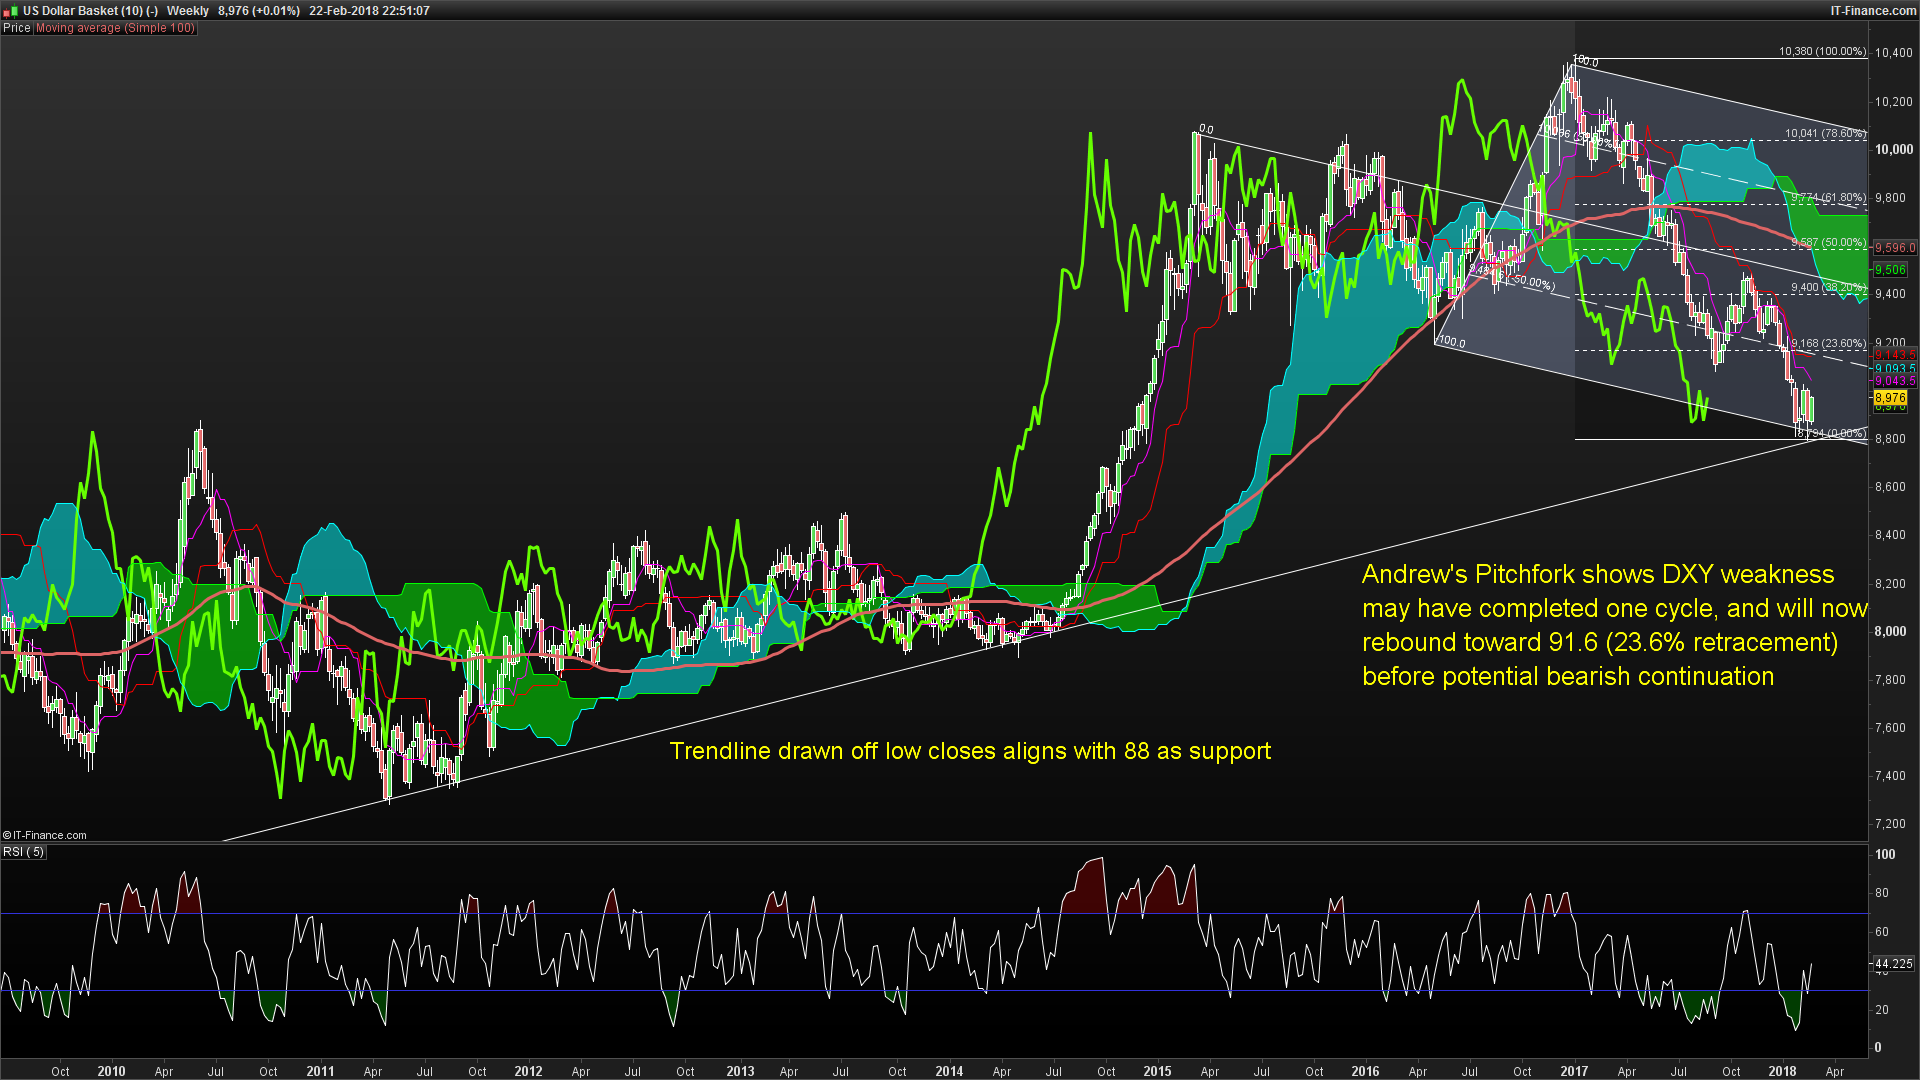This screenshot has width=1920, height=1080.
Task: Click the magenta 9,043.5 price tag
Action: (x=1894, y=381)
